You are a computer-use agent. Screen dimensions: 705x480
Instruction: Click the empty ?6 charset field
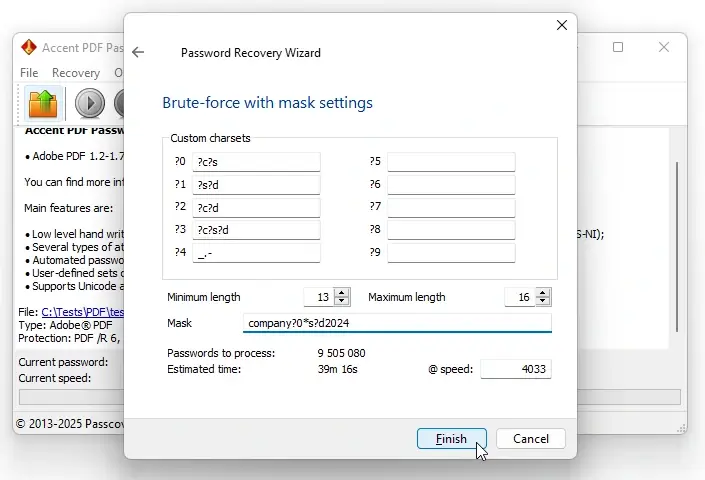click(451, 185)
